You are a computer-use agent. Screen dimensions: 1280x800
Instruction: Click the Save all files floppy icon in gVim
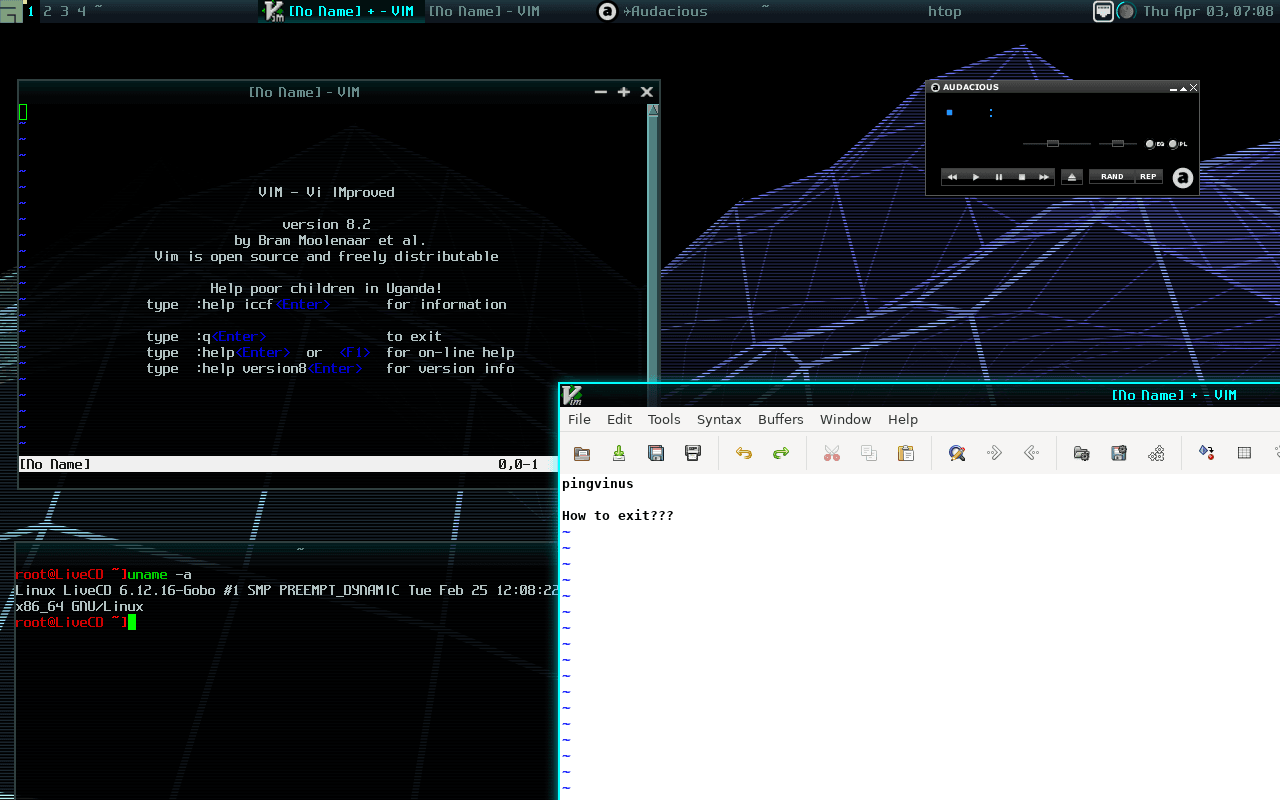(x=656, y=453)
